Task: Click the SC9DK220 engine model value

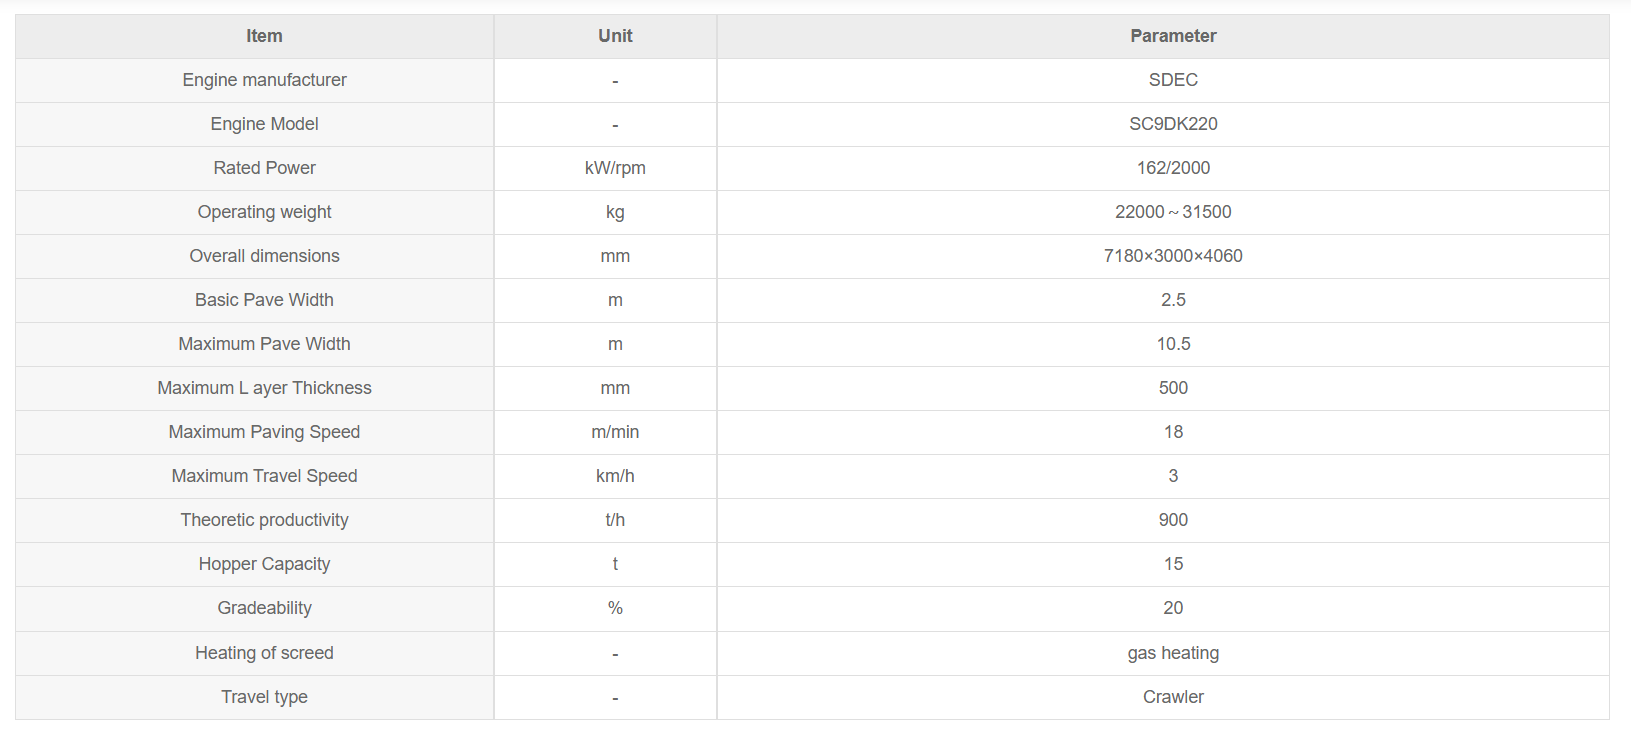Action: (x=1173, y=124)
